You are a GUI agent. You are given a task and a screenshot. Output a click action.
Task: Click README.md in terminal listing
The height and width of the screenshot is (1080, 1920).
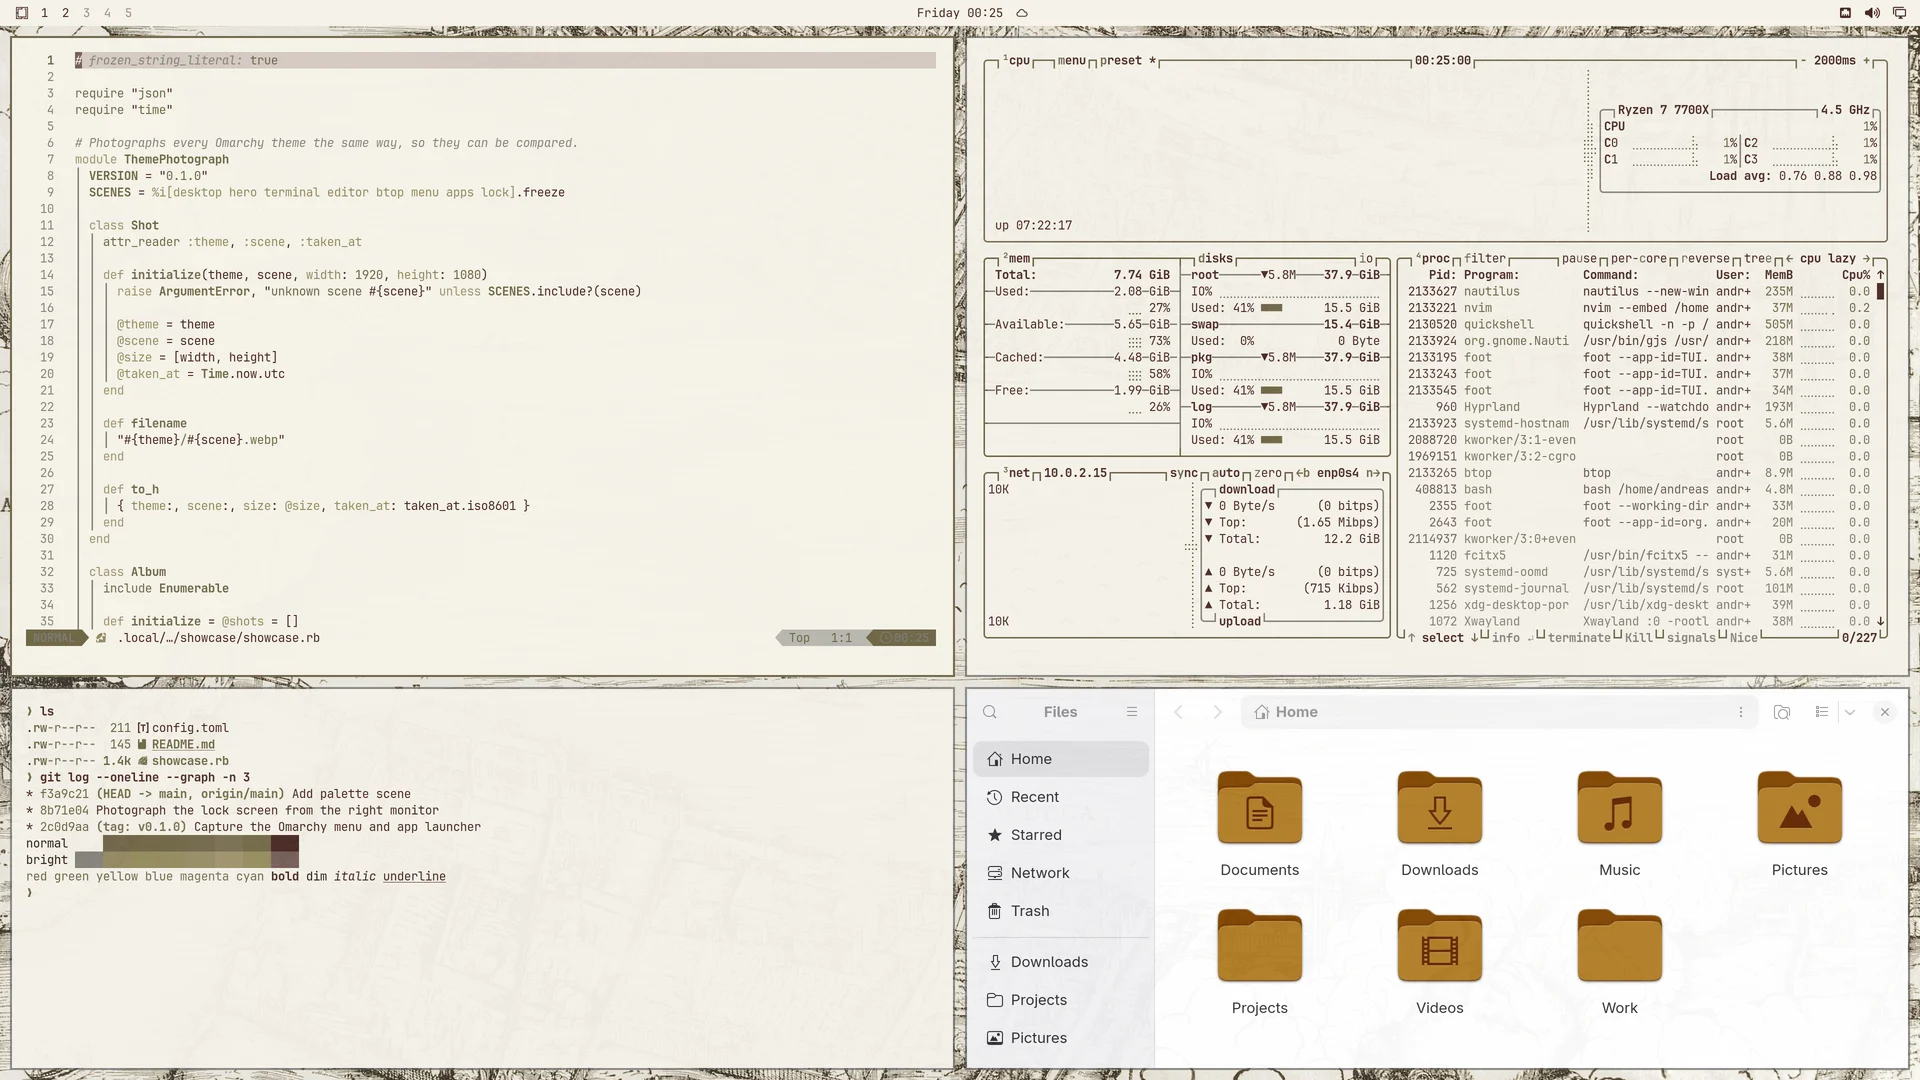coord(183,745)
